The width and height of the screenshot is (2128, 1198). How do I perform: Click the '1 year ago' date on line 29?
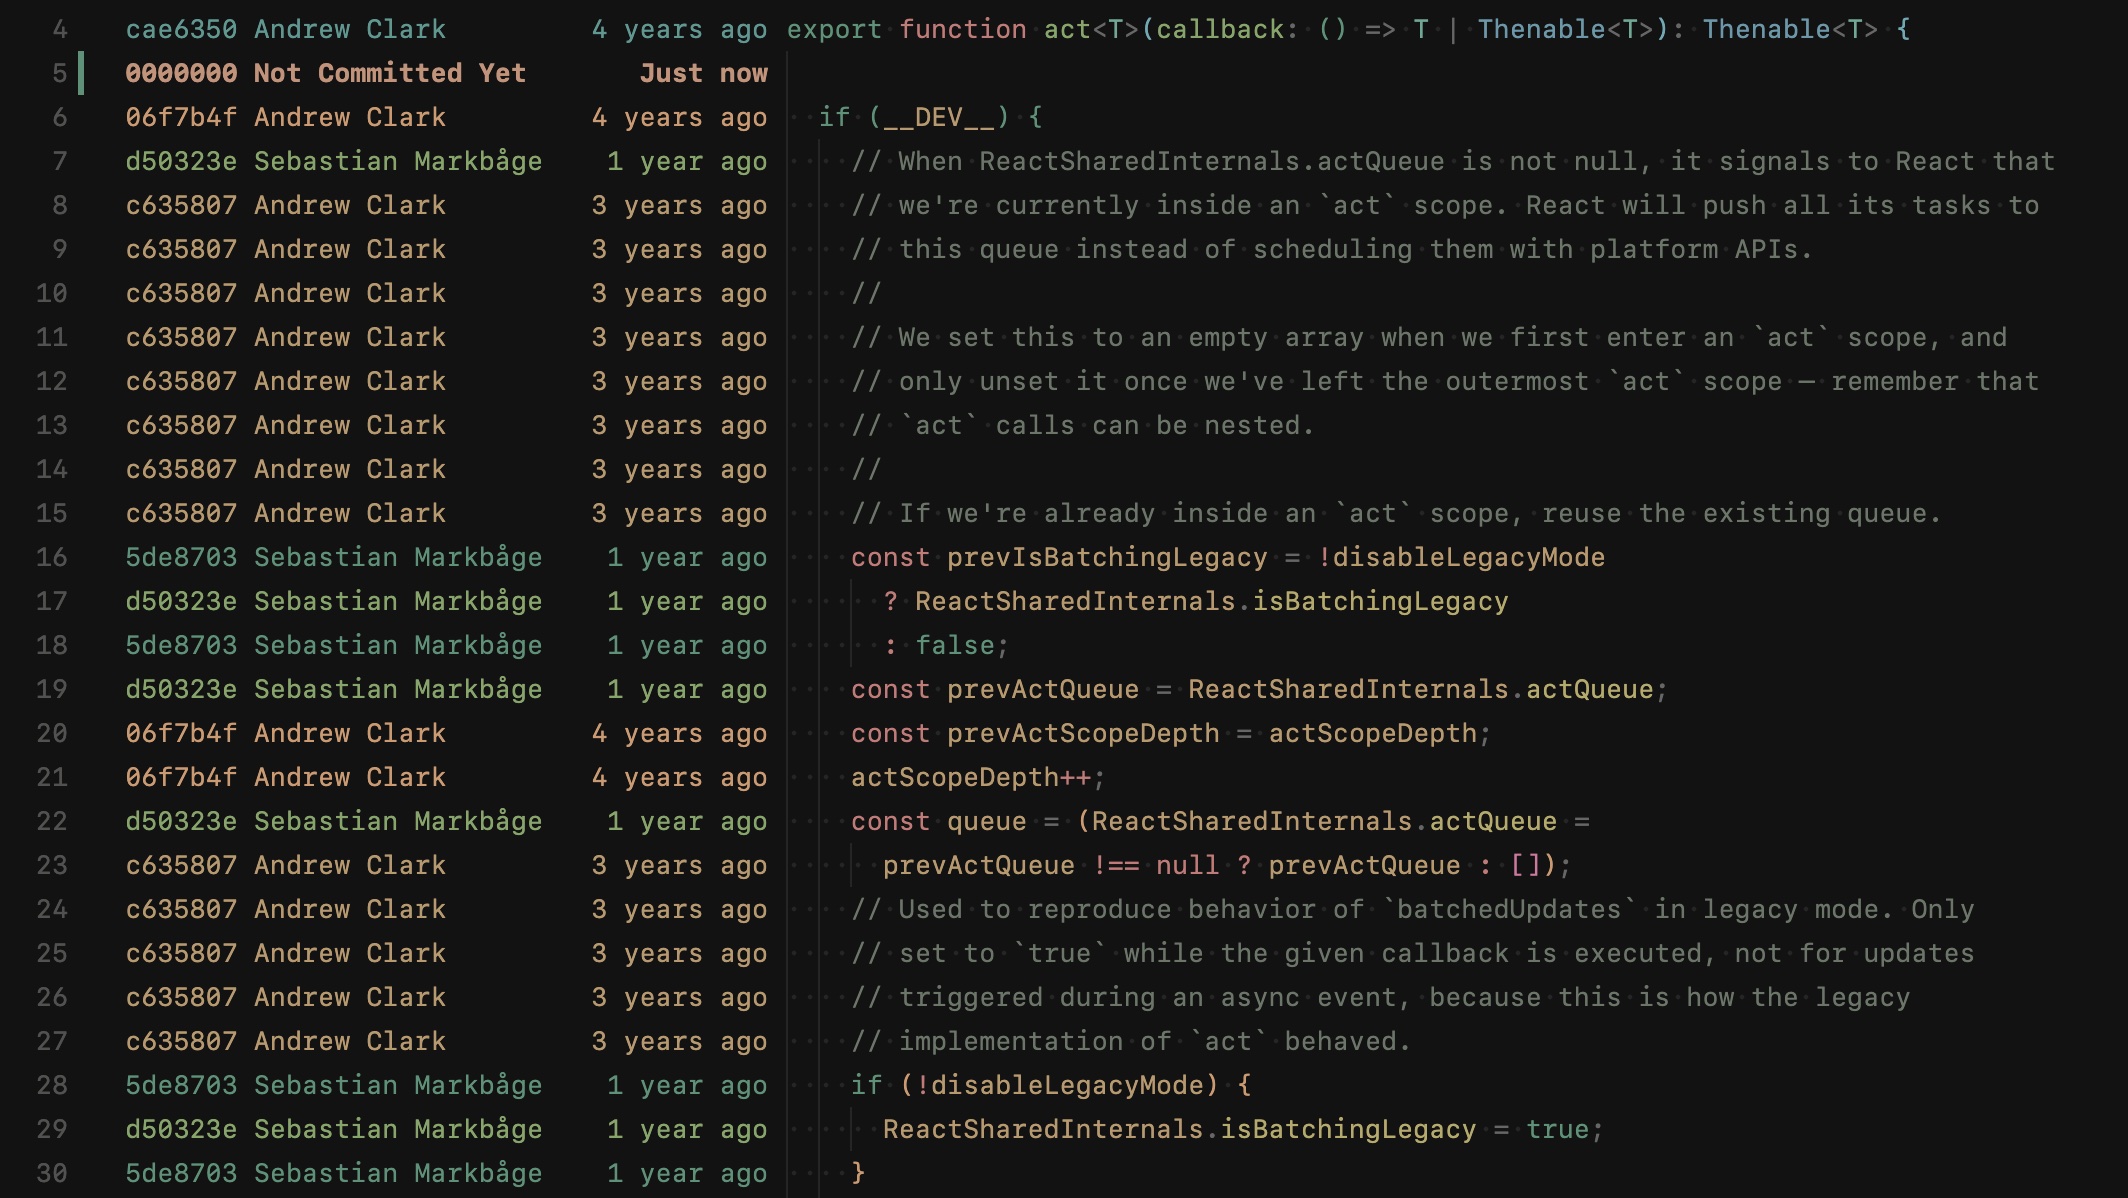click(x=687, y=1129)
